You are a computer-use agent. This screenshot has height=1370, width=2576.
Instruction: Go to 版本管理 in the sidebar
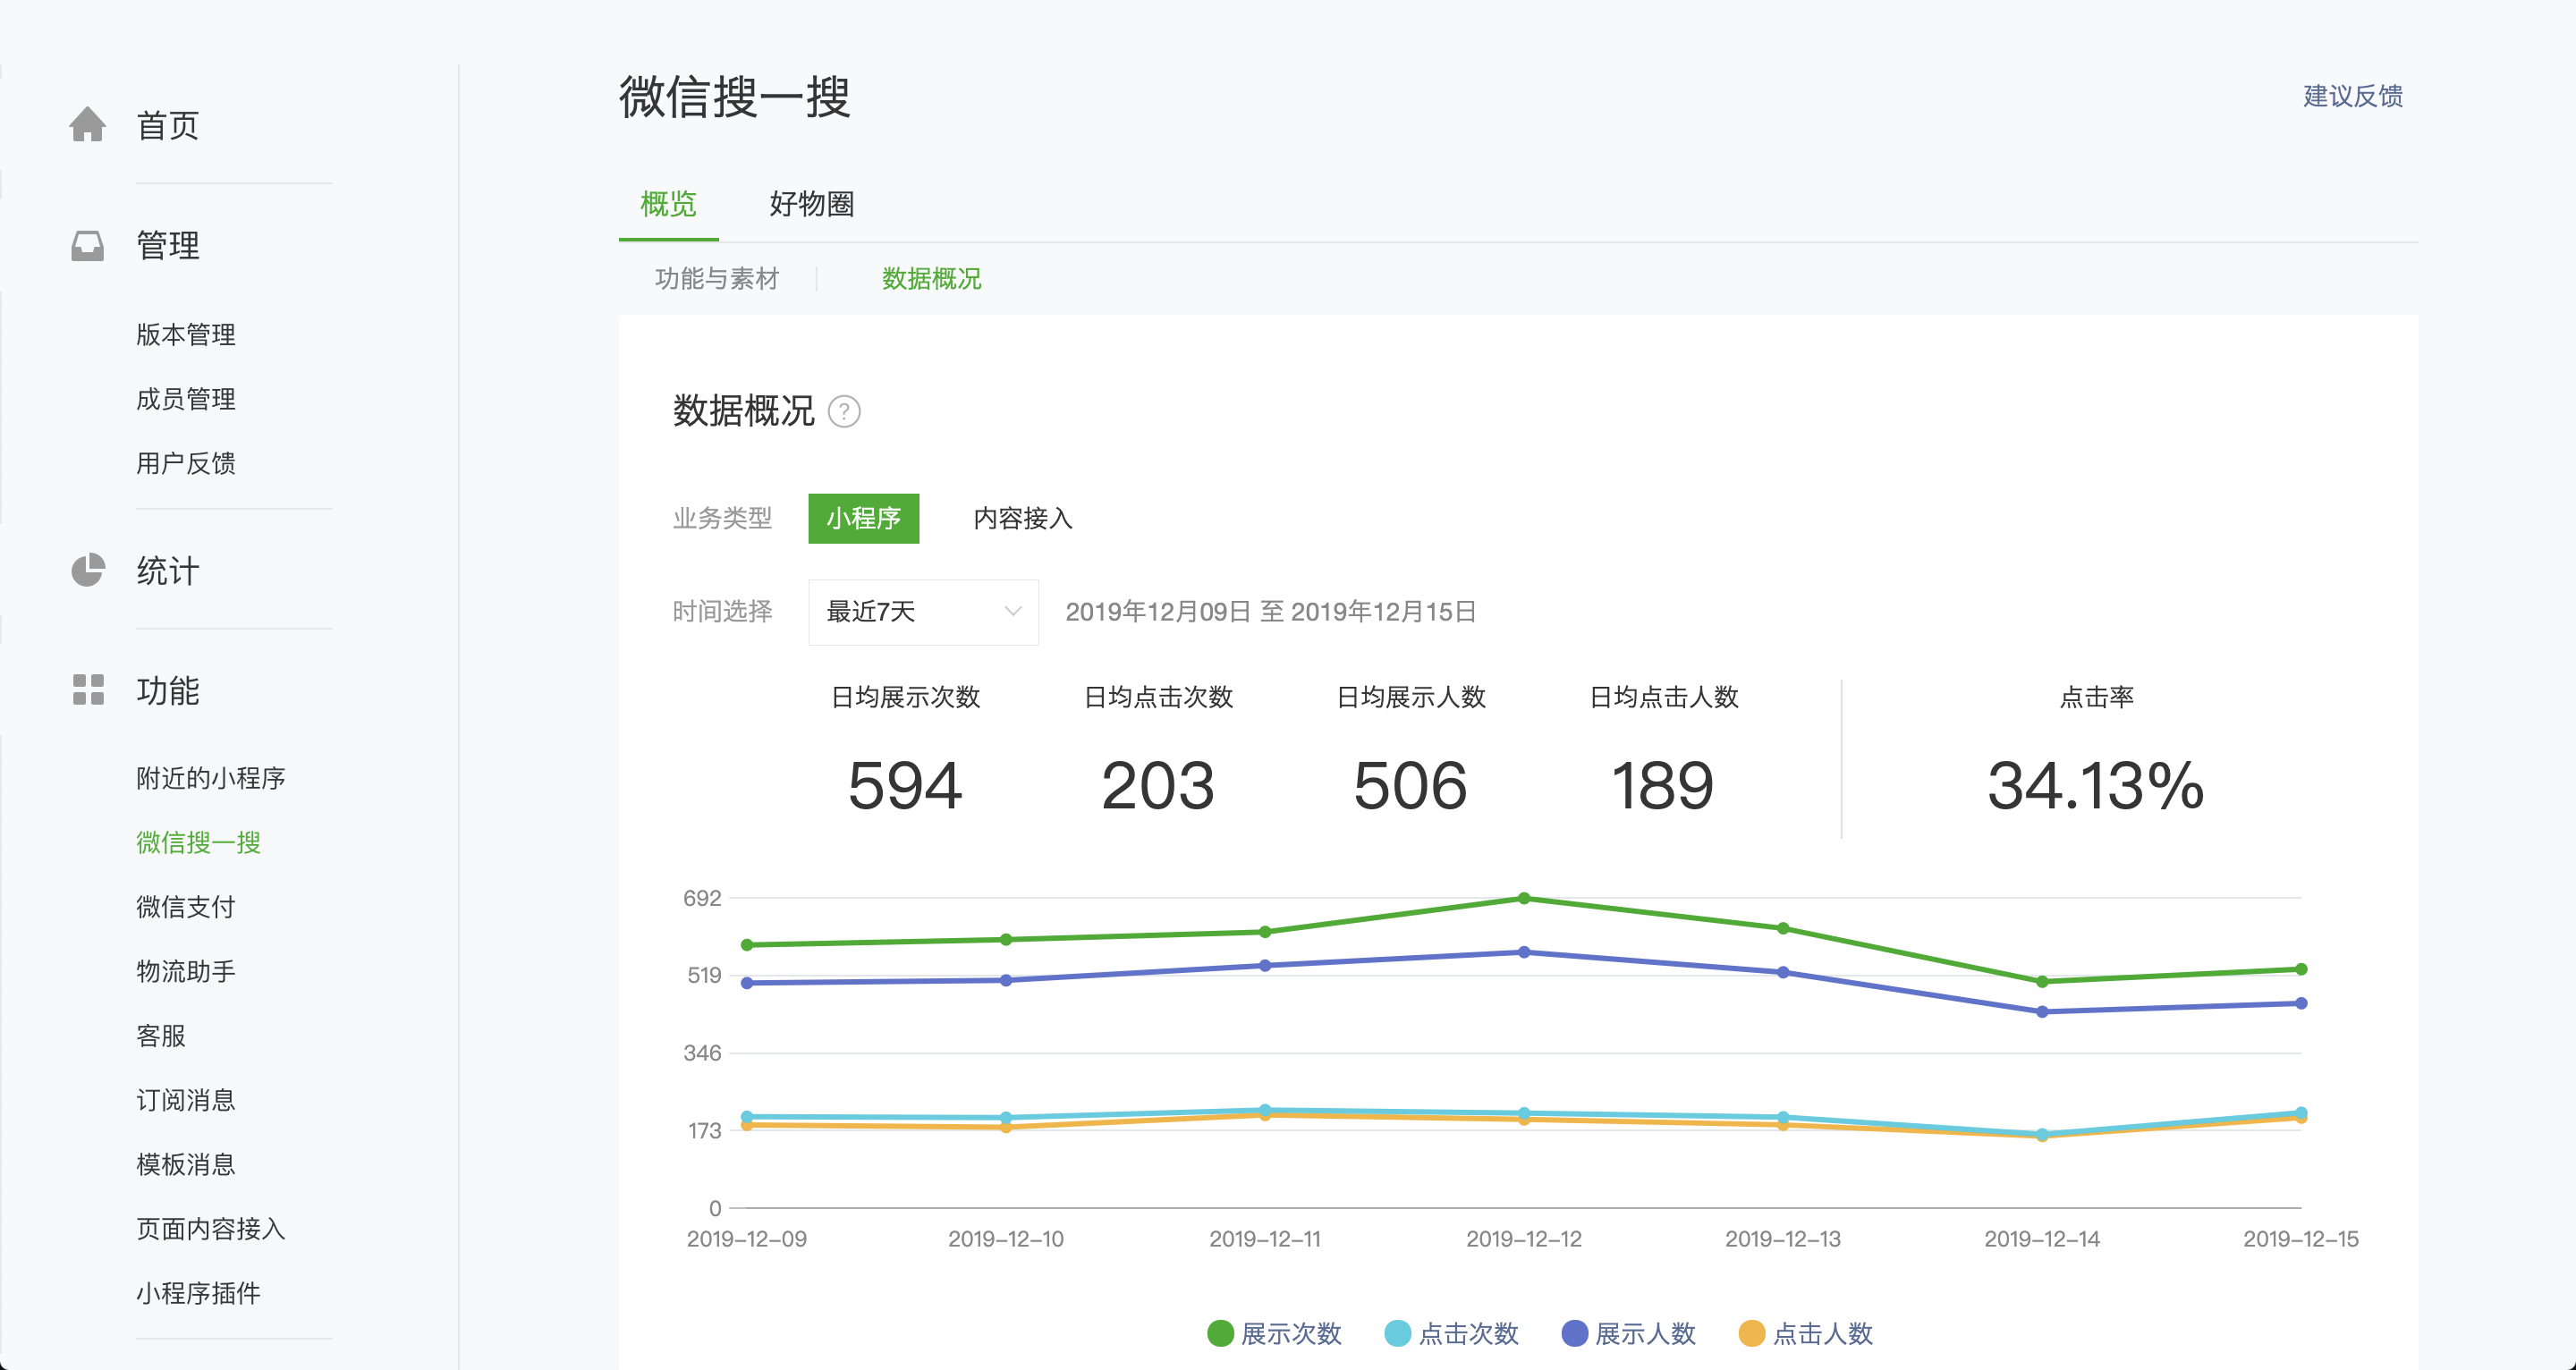pos(186,335)
